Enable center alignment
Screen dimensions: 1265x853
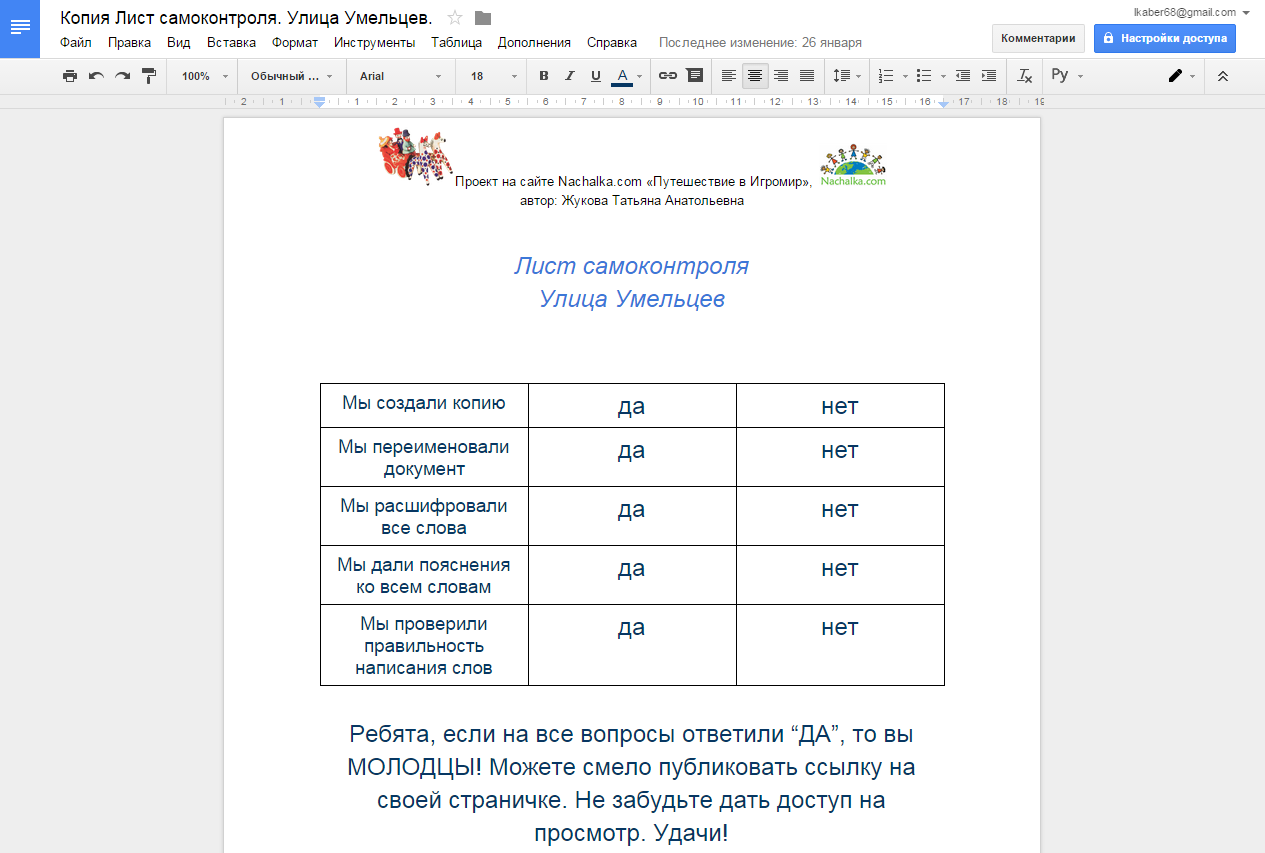tap(755, 76)
